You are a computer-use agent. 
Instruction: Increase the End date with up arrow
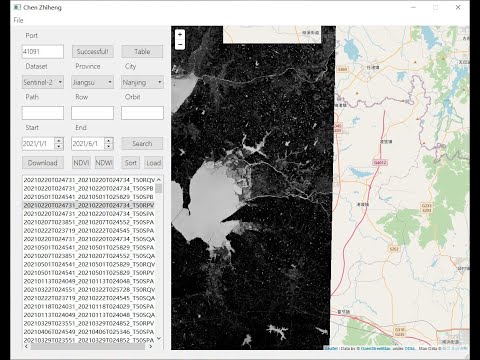tap(109, 140)
